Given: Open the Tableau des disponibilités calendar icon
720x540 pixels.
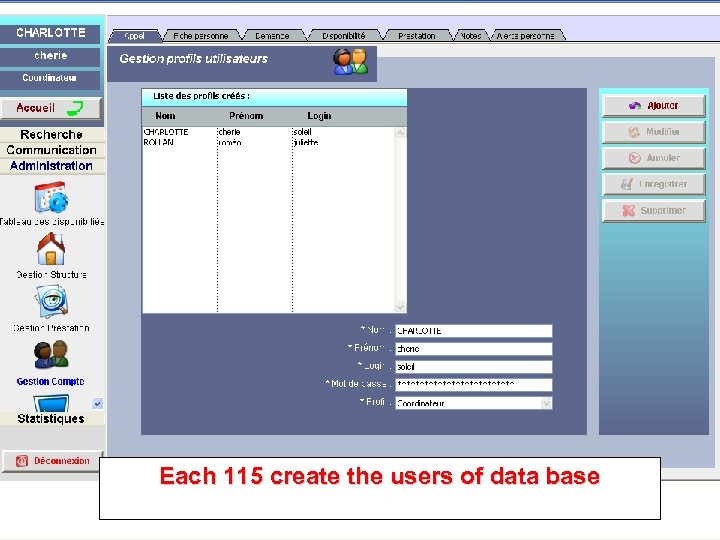Looking at the screenshot, I should (51, 197).
